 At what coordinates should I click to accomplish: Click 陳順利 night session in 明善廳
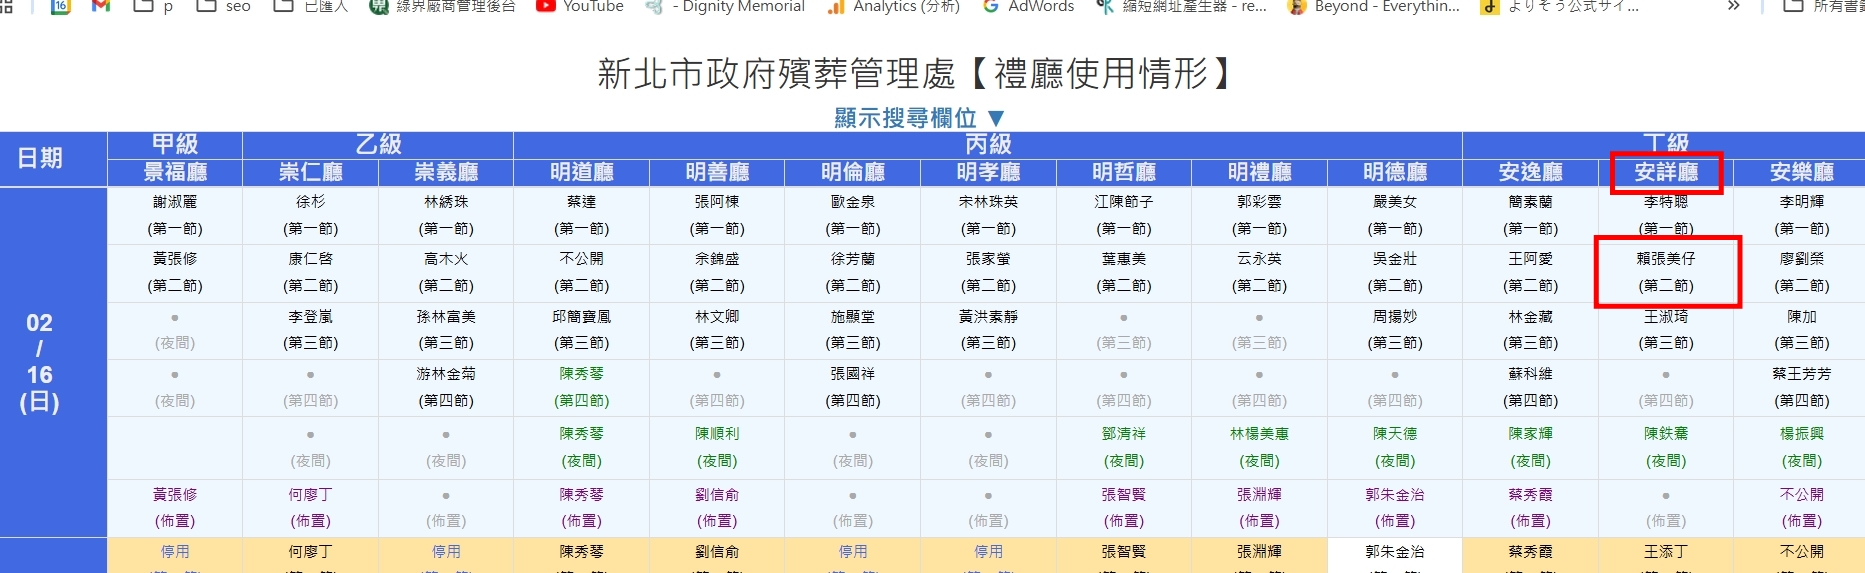717,447
